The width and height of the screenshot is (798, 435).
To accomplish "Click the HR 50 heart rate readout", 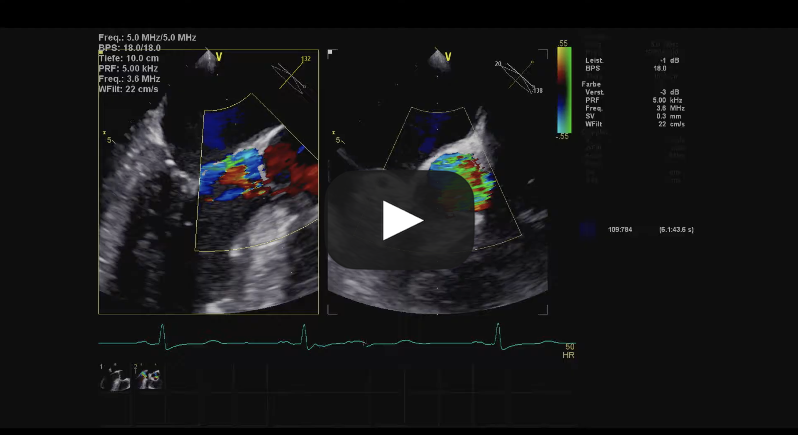I will coord(569,350).
